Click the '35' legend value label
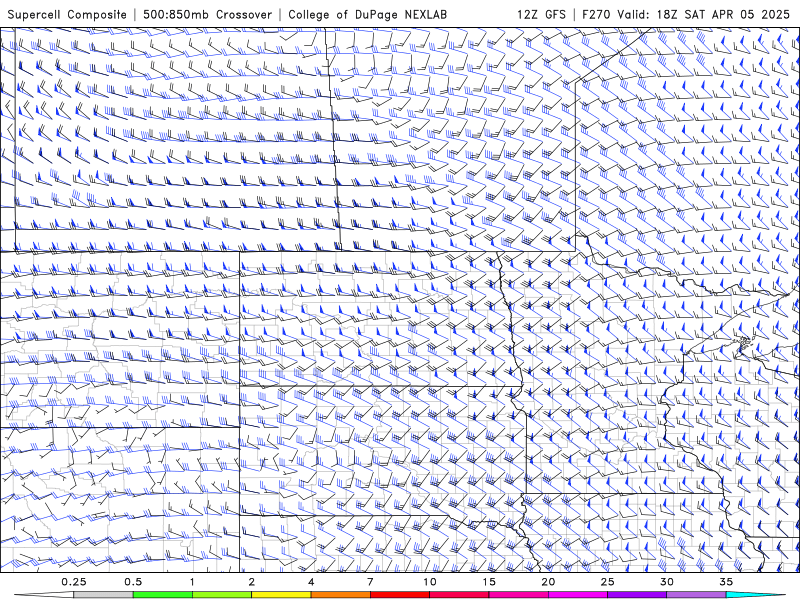This screenshot has width=800, height=600. pos(726,582)
